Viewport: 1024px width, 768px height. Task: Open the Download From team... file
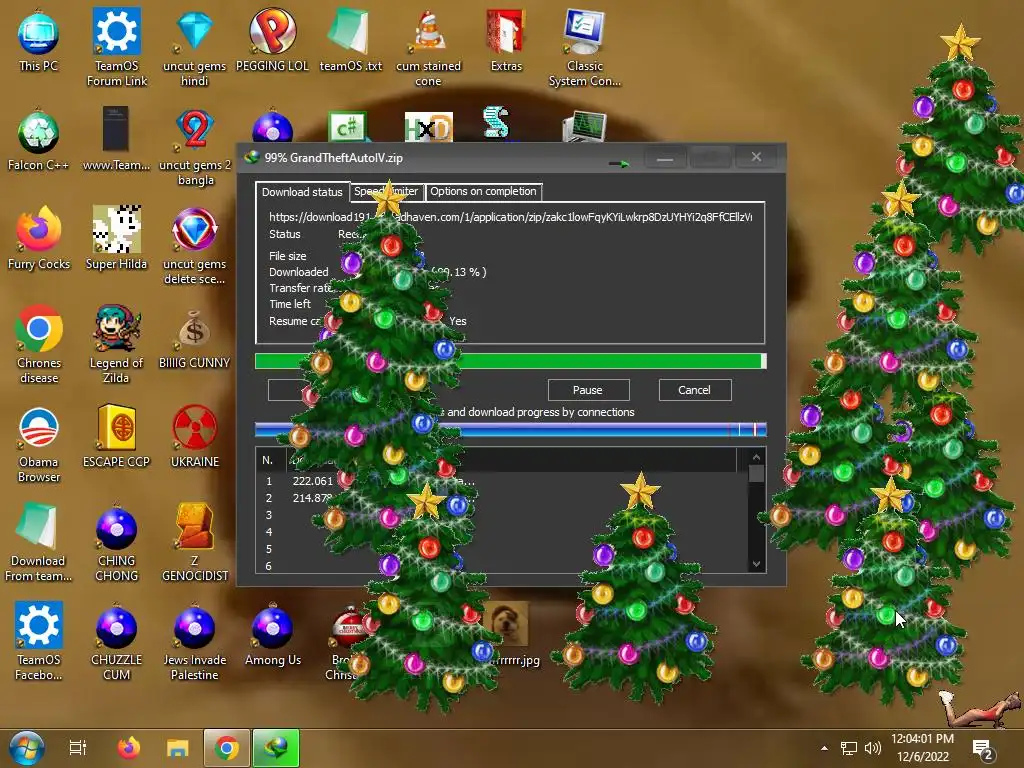click(x=39, y=543)
